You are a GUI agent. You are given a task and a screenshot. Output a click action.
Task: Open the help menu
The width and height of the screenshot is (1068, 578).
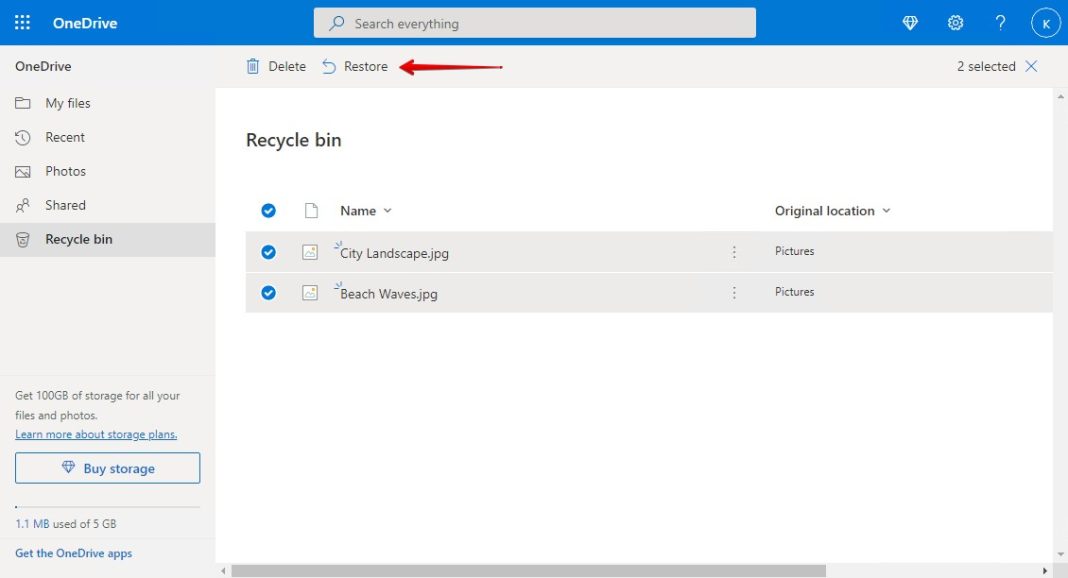pyautogui.click(x=1000, y=22)
